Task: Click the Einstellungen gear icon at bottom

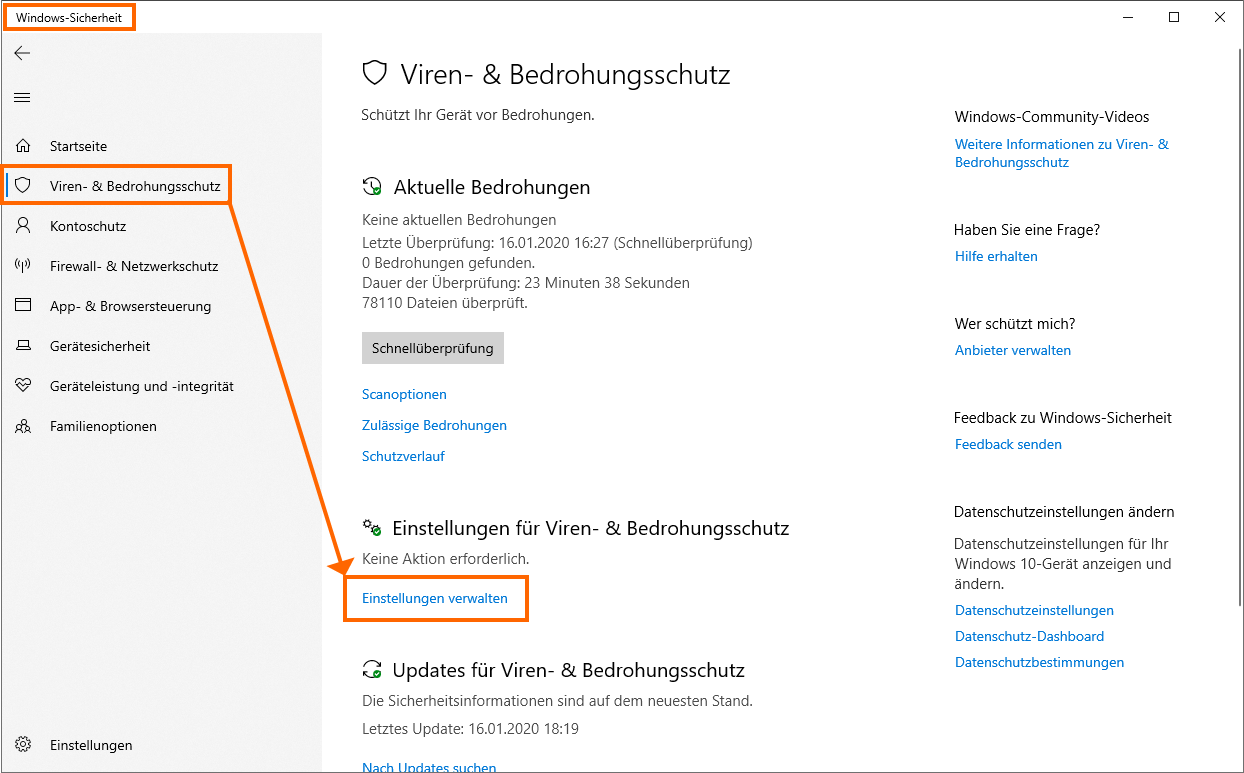Action: tap(23, 745)
